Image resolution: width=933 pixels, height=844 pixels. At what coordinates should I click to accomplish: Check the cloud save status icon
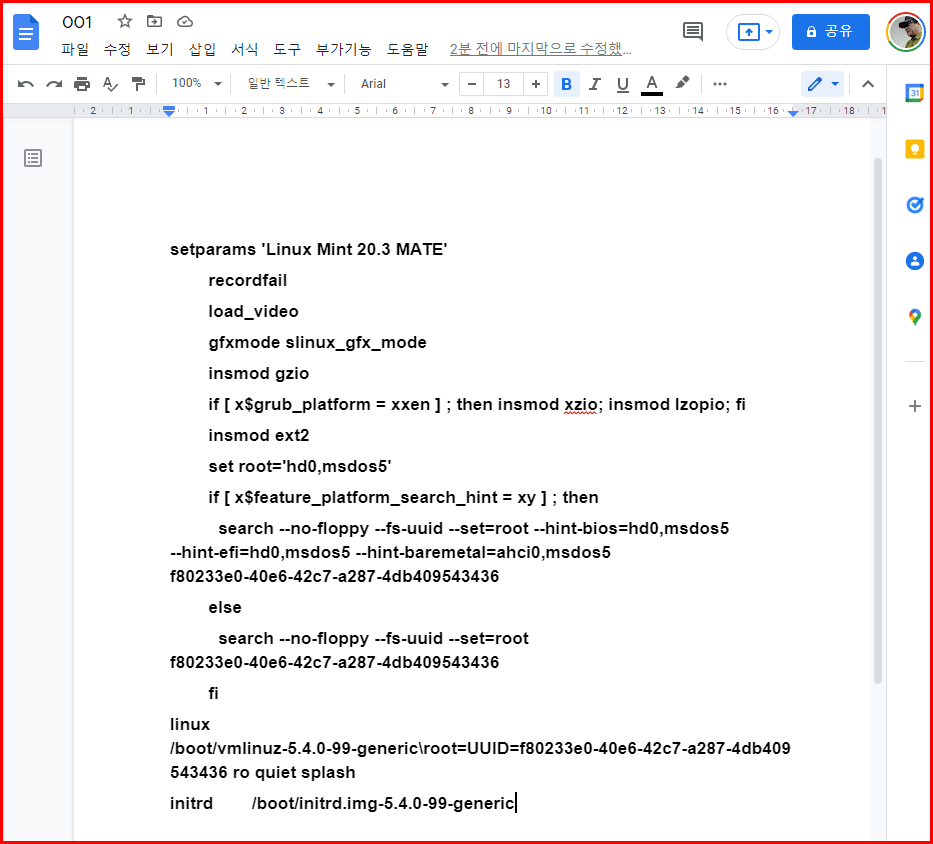click(x=185, y=21)
